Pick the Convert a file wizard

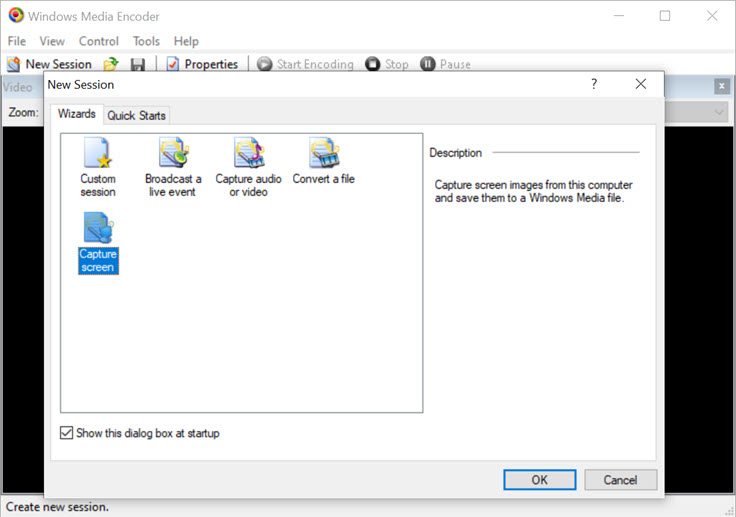tap(323, 161)
